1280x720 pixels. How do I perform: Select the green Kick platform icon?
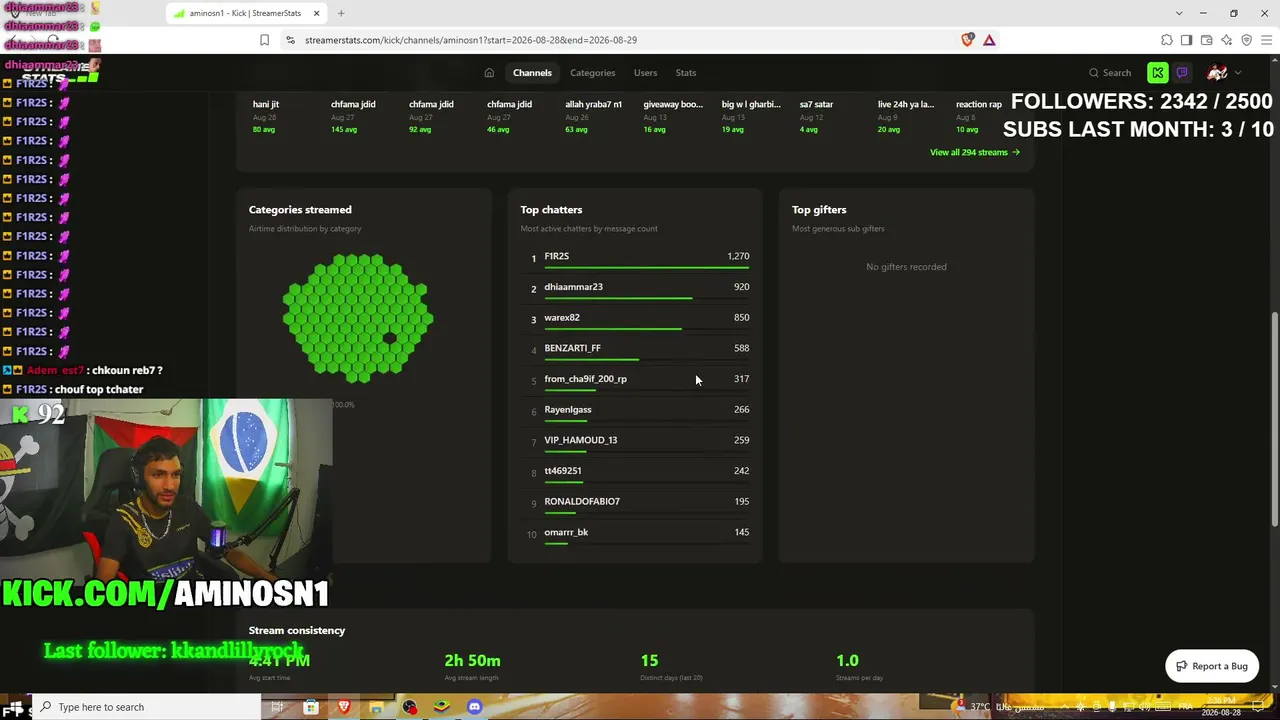(1158, 73)
